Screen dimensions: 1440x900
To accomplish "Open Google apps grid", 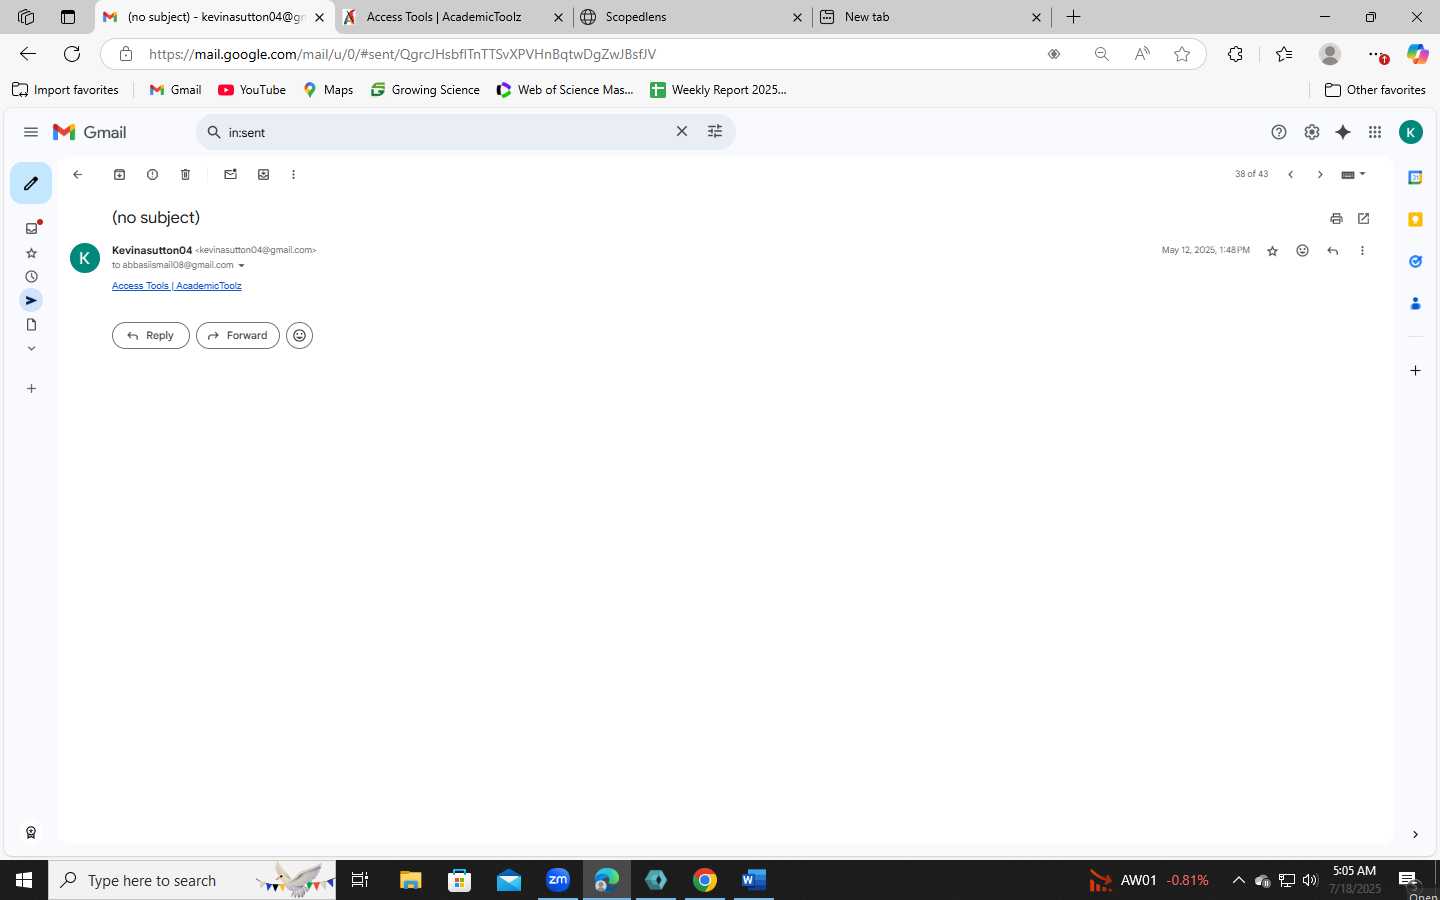I will pos(1375,132).
